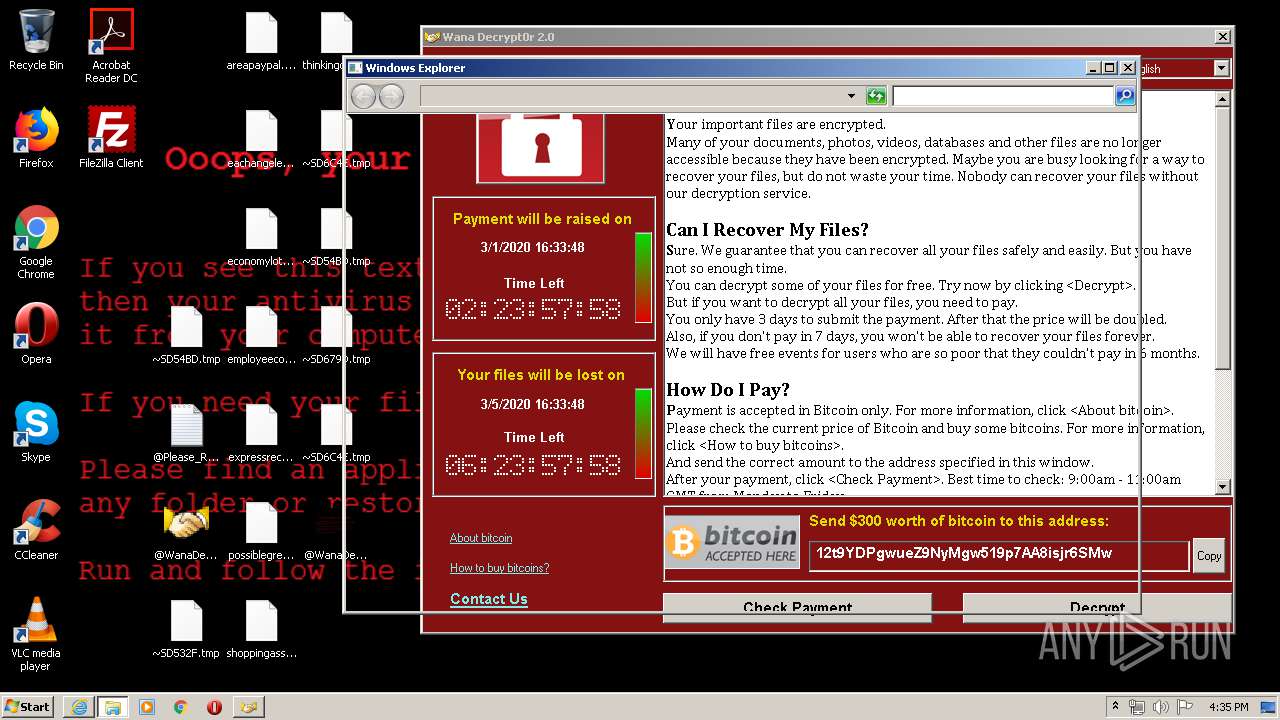Select the economylot file on desktop
The image size is (1280, 720).
(261, 237)
